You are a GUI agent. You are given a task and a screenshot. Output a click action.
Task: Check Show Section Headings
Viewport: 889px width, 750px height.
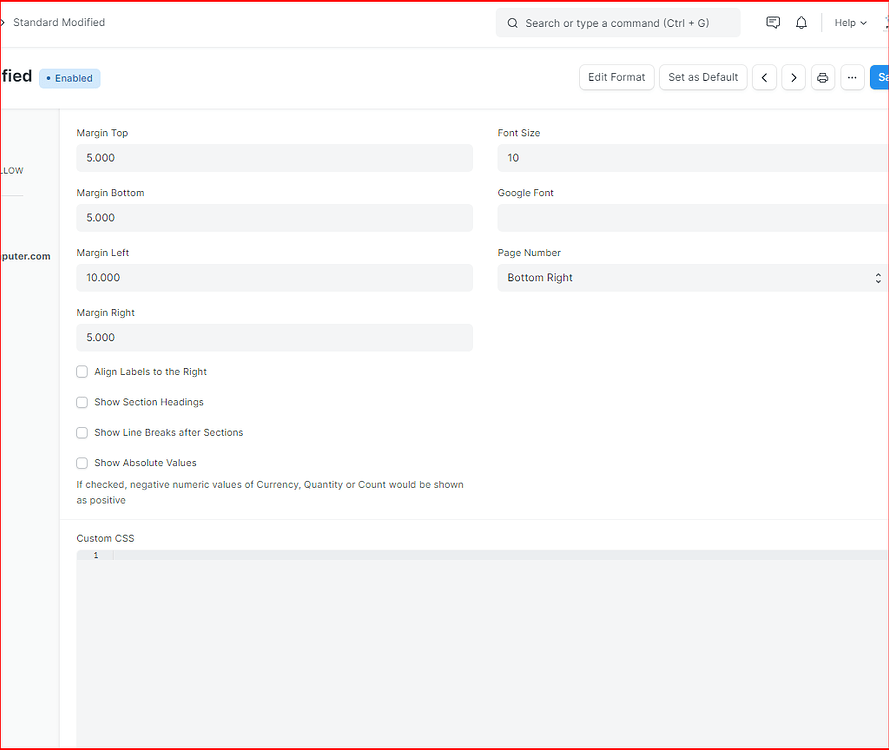pyautogui.click(x=82, y=402)
